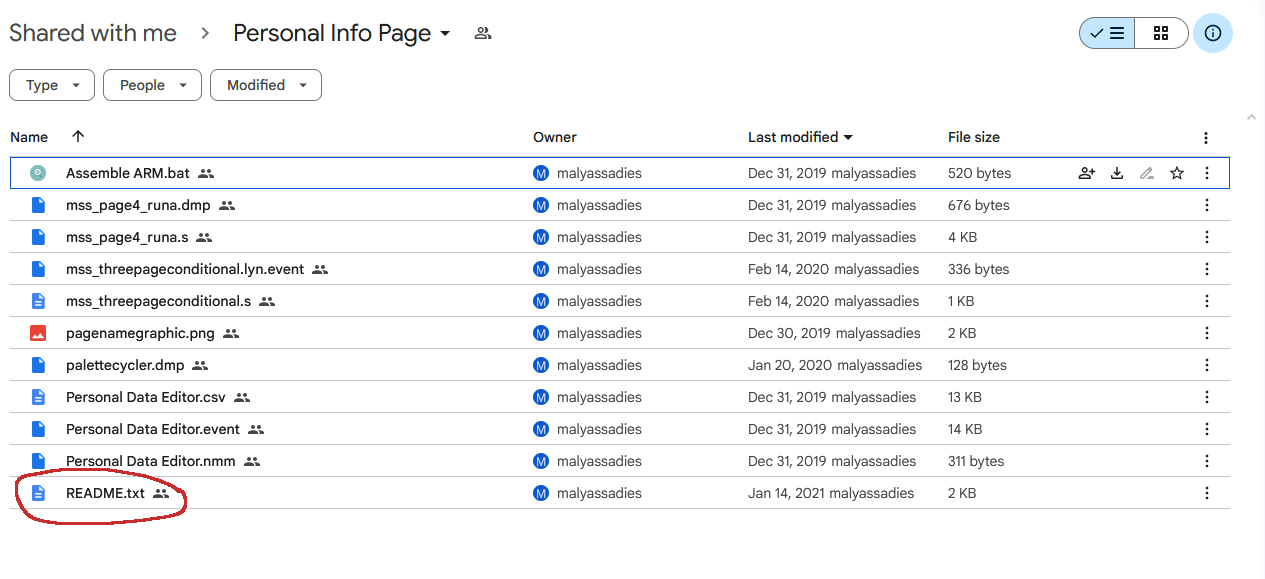Open more actions for pagenamegraphic.png row
Image resolution: width=1265 pixels, height=579 pixels.
point(1207,333)
